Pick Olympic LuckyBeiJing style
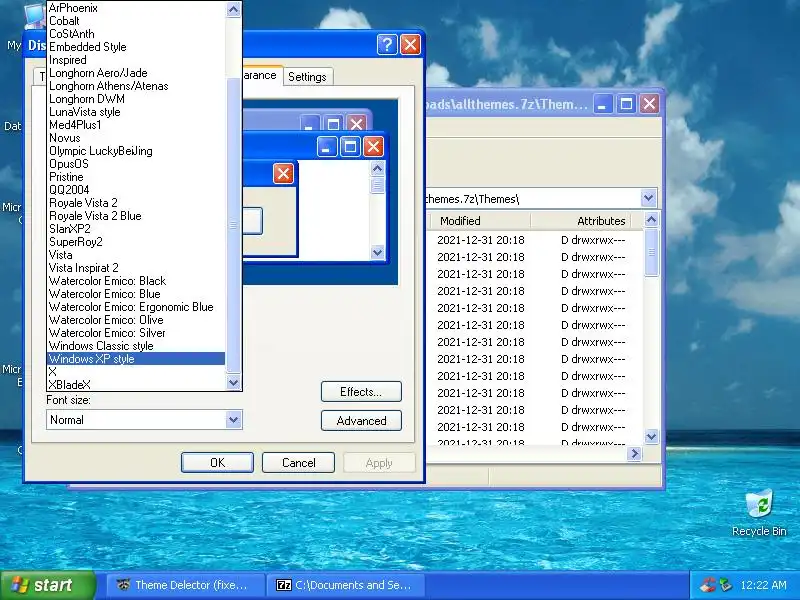This screenshot has height=600, width=800. click(136, 151)
